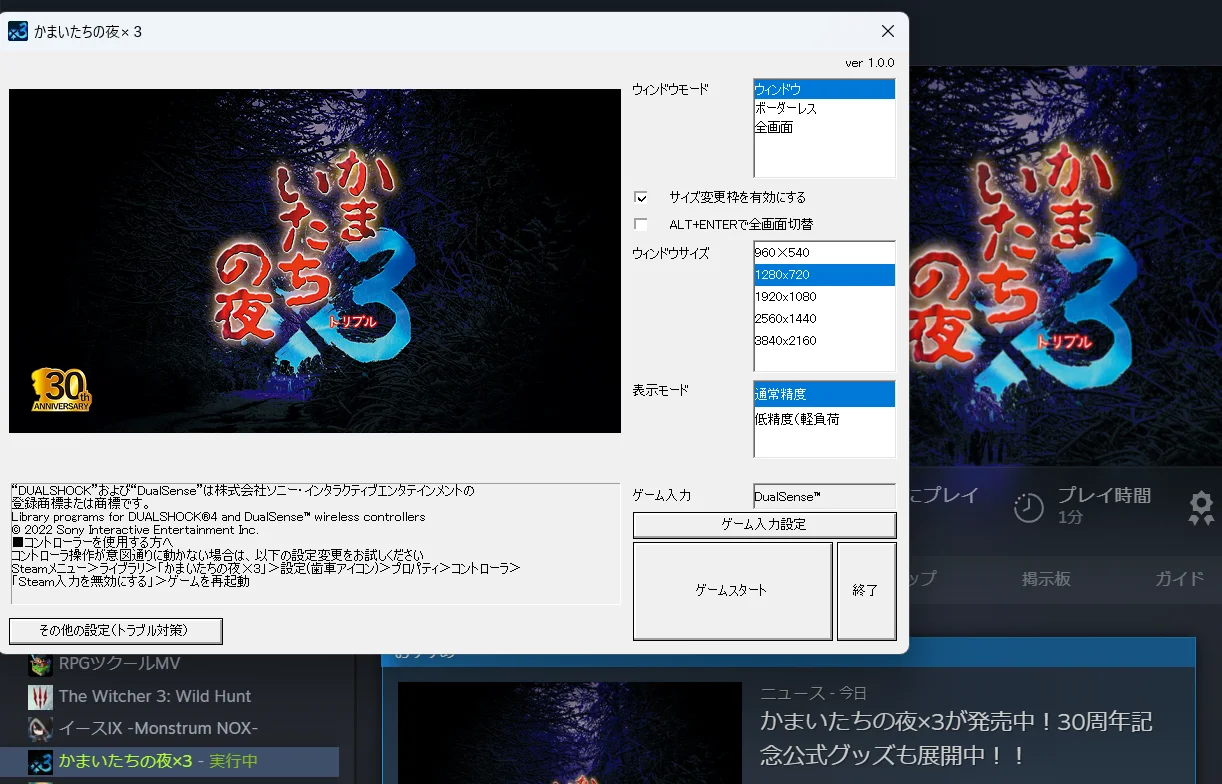
Task: Select the 2560x1440 window size
Action: click(x=824, y=318)
